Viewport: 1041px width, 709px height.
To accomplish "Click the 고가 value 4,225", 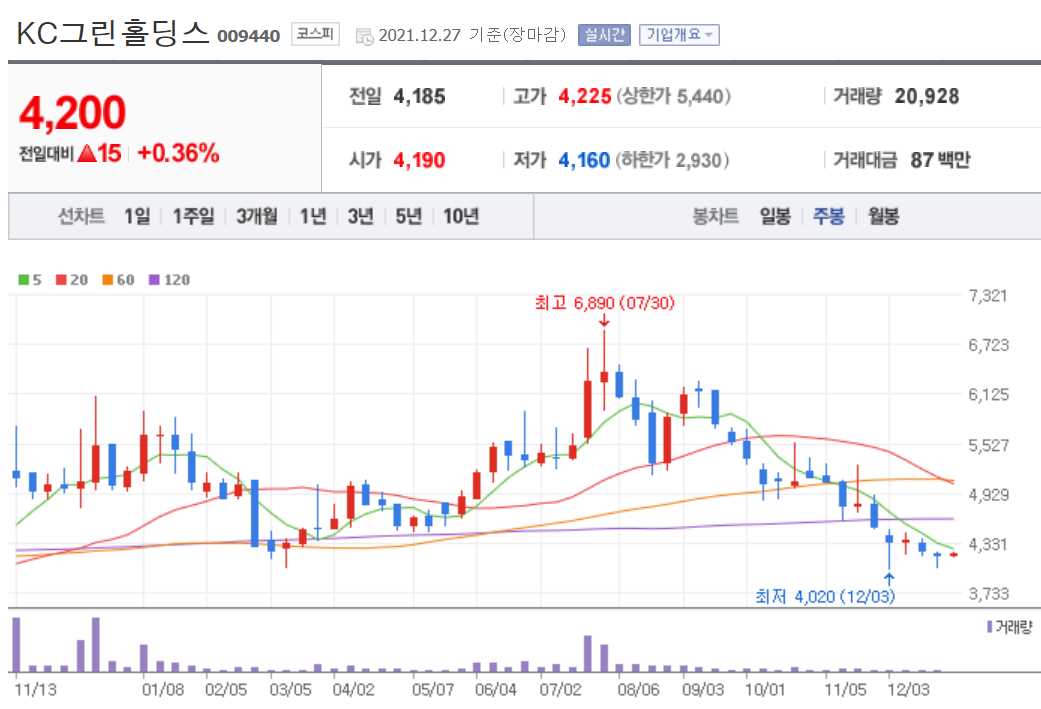I will pos(585,97).
